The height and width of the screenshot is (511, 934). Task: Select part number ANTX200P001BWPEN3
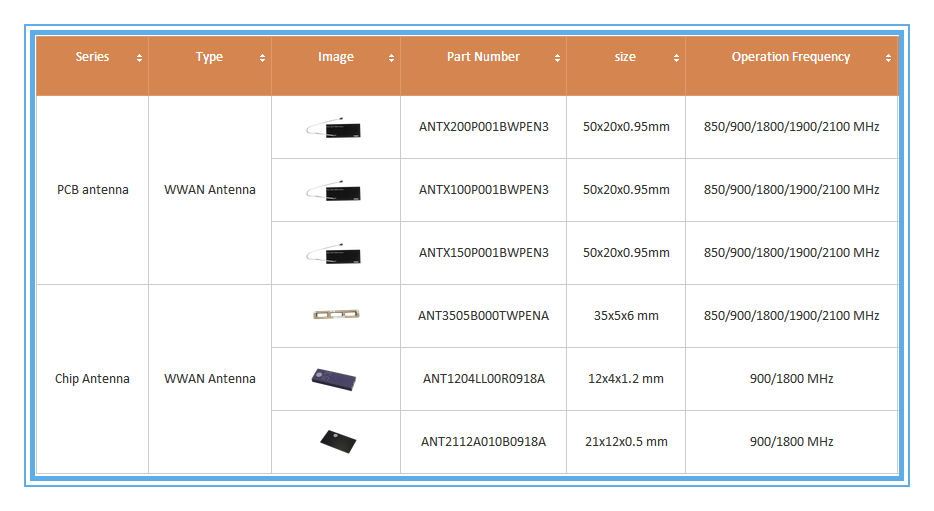pyautogui.click(x=483, y=127)
